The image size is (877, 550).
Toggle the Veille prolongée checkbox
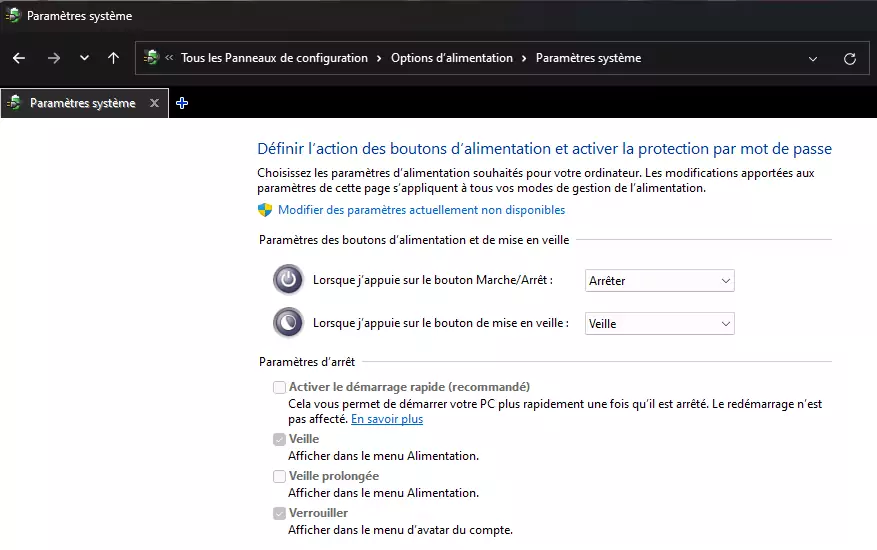[x=279, y=476]
